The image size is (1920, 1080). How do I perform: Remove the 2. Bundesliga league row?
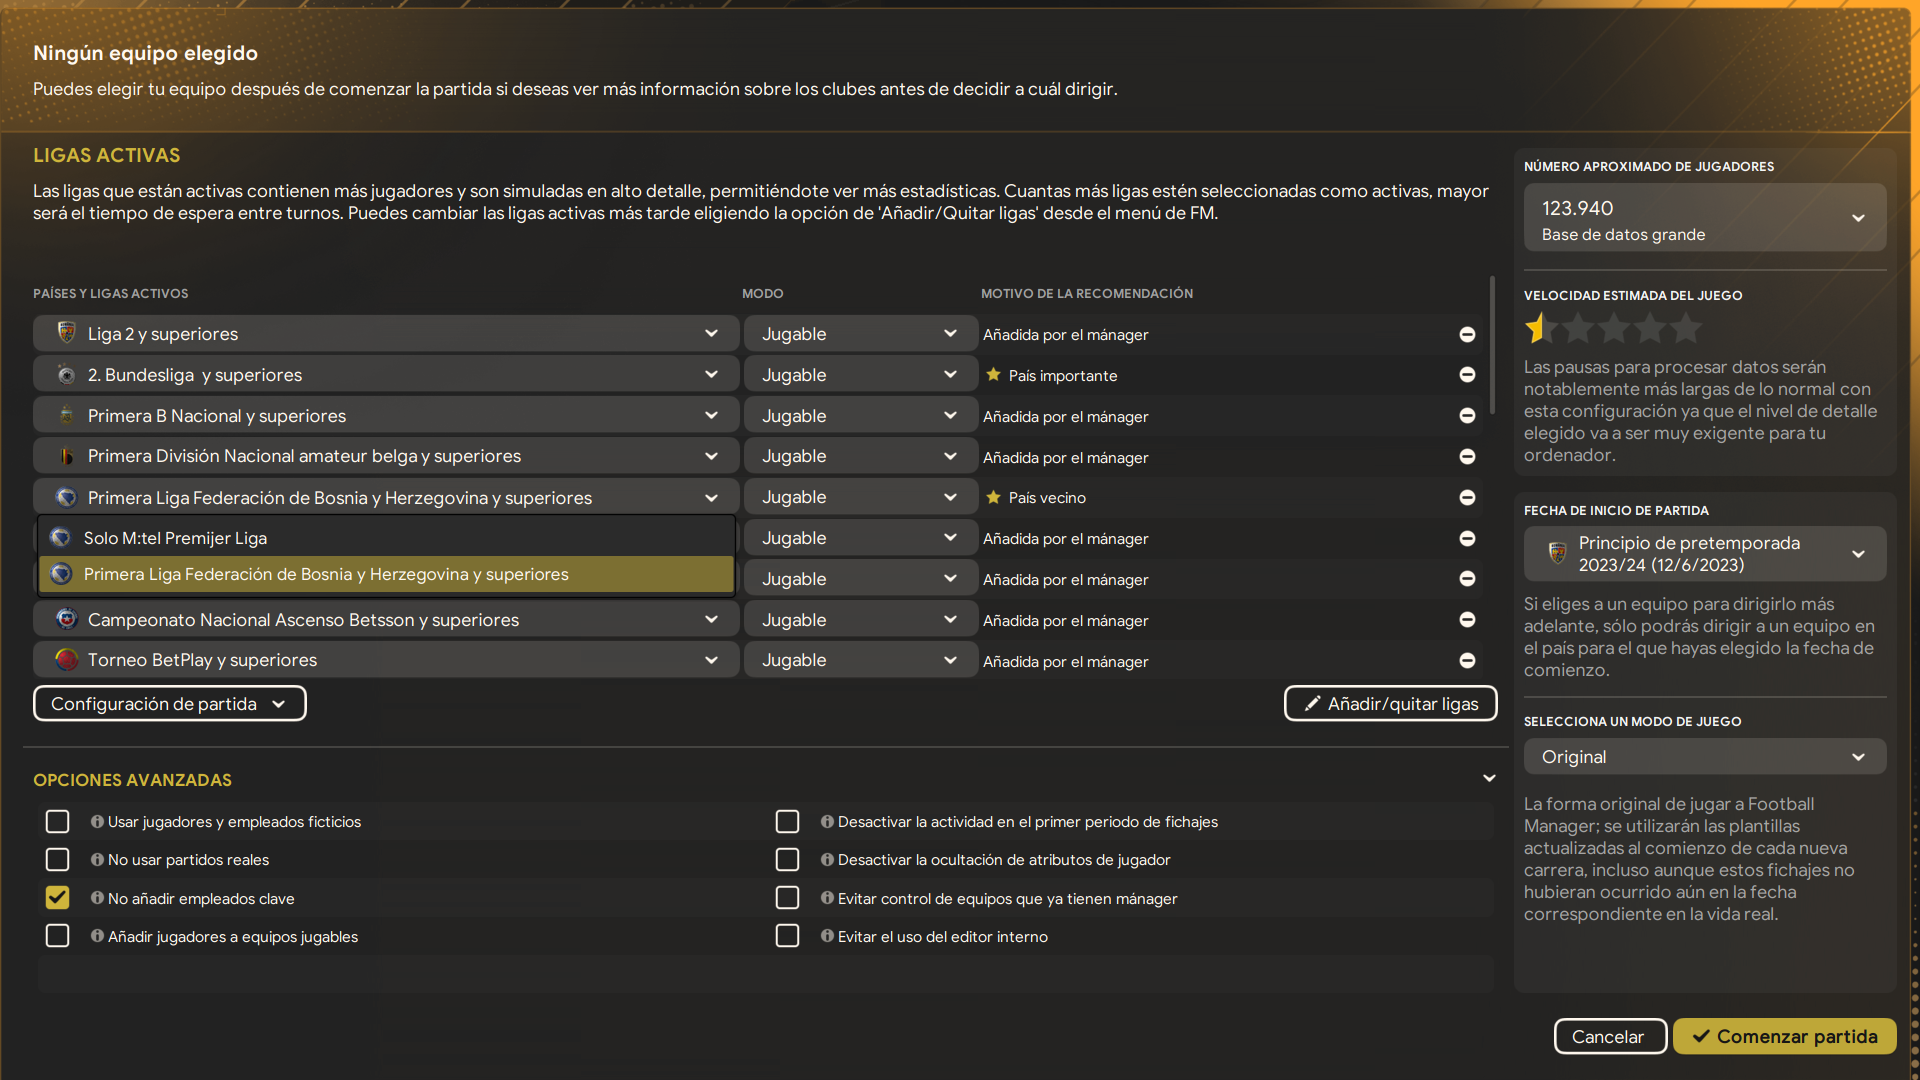click(1467, 375)
